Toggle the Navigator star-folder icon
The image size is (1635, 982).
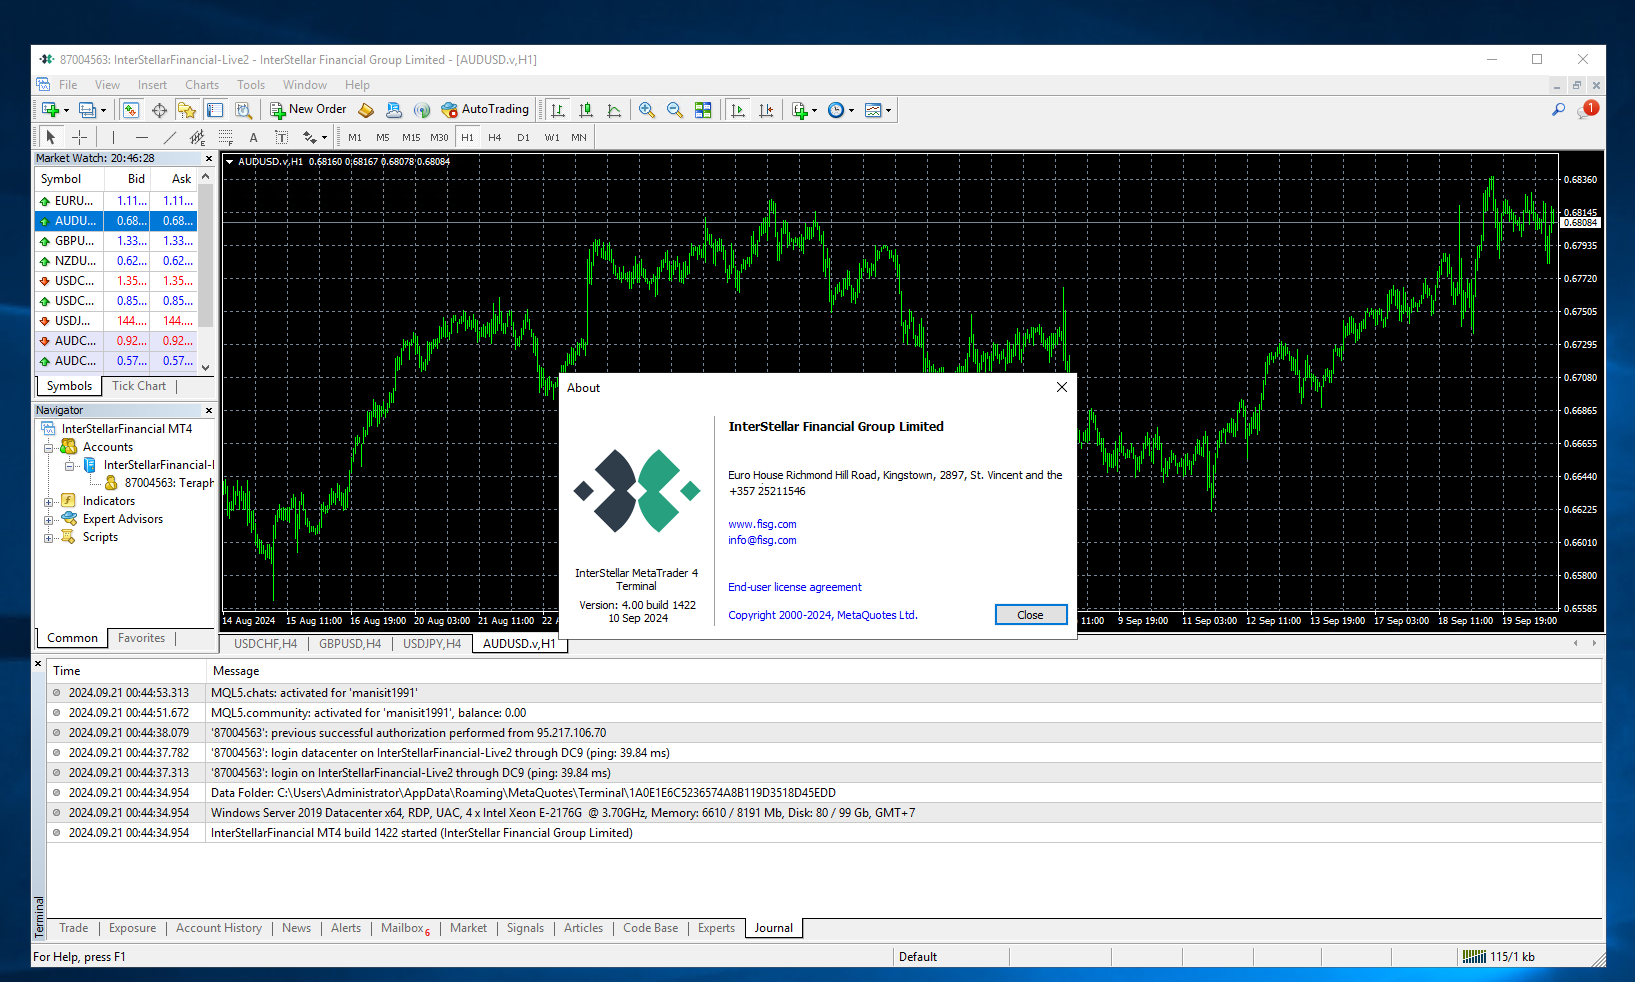tap(187, 110)
